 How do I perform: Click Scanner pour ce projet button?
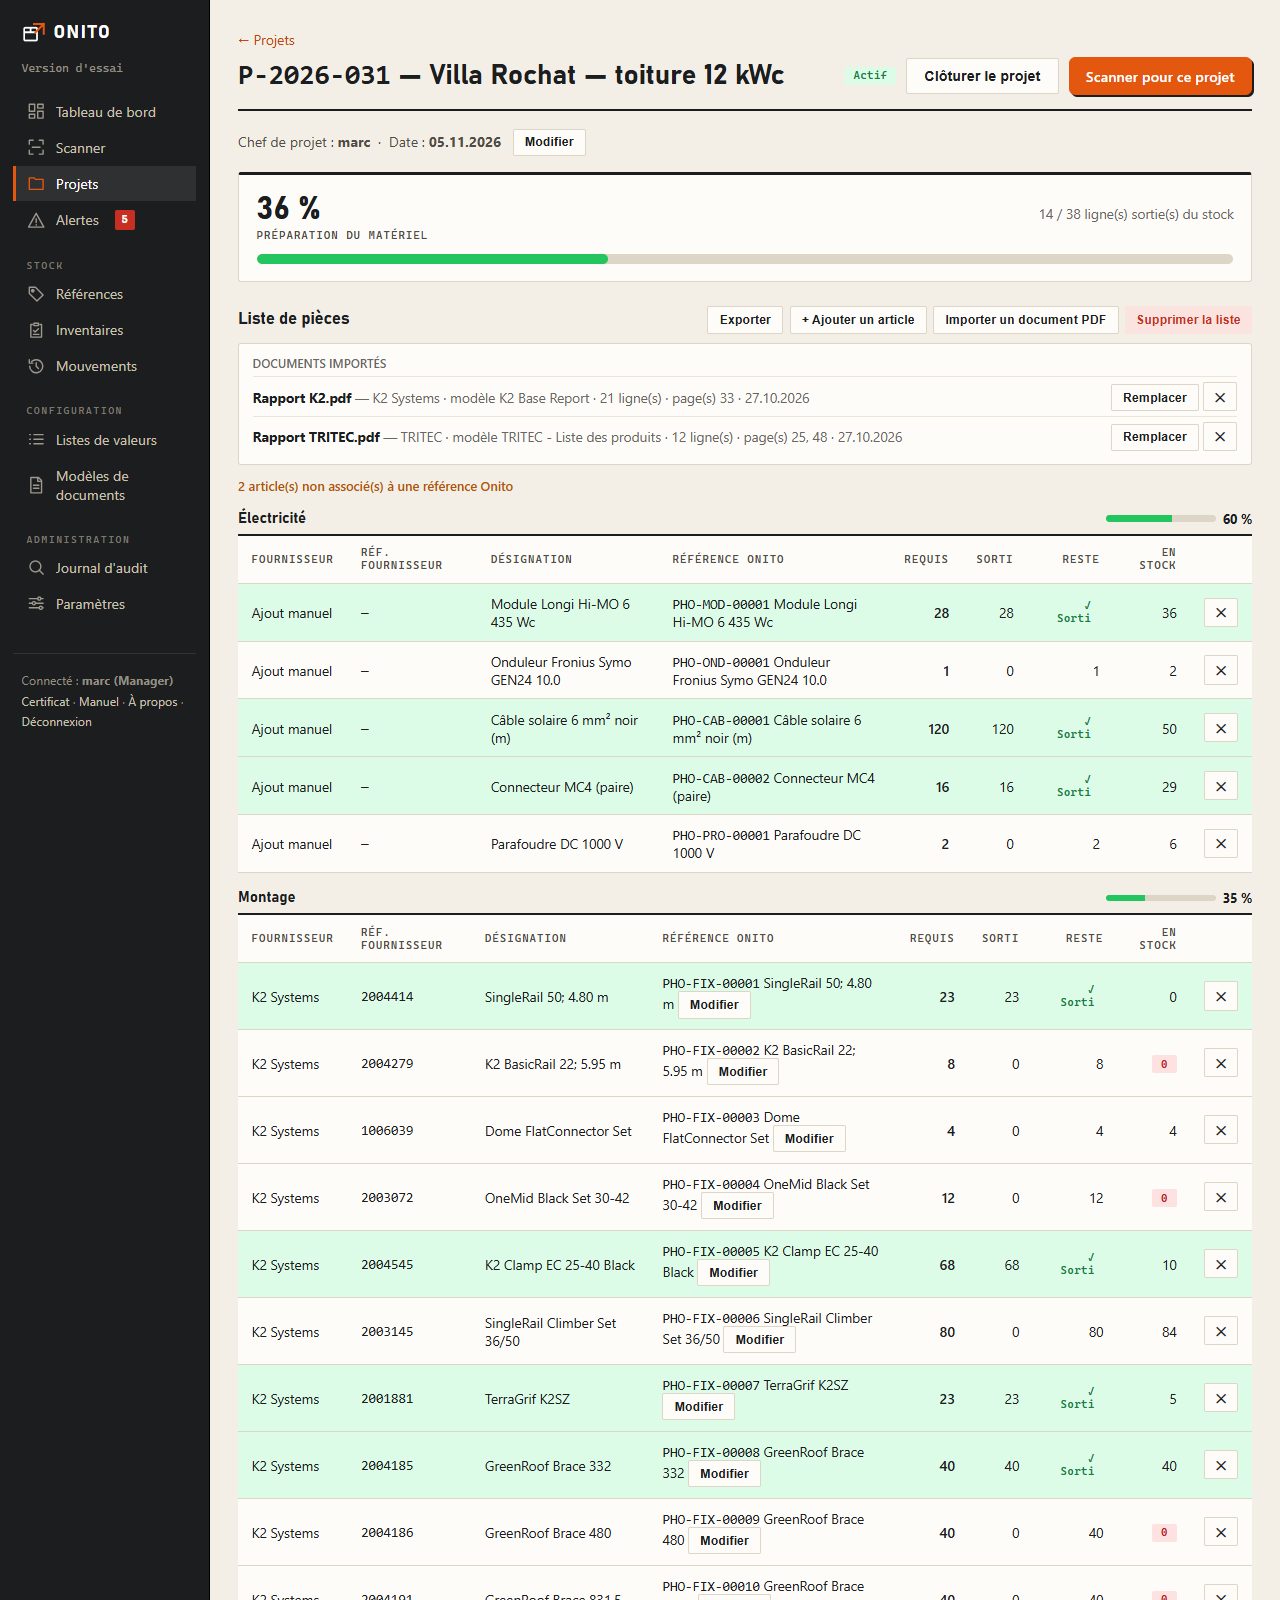pyautogui.click(x=1160, y=77)
